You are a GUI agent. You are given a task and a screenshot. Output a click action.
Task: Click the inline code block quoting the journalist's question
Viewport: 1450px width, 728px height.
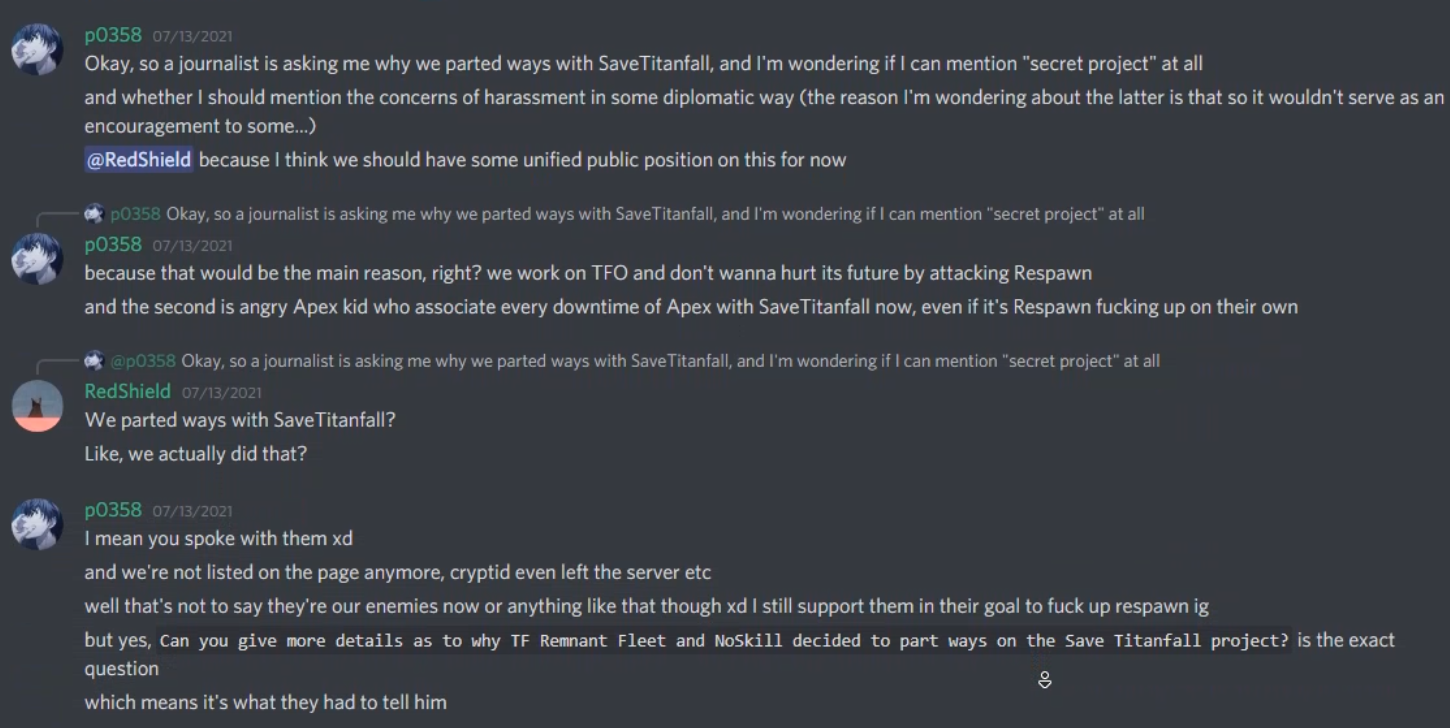(724, 641)
